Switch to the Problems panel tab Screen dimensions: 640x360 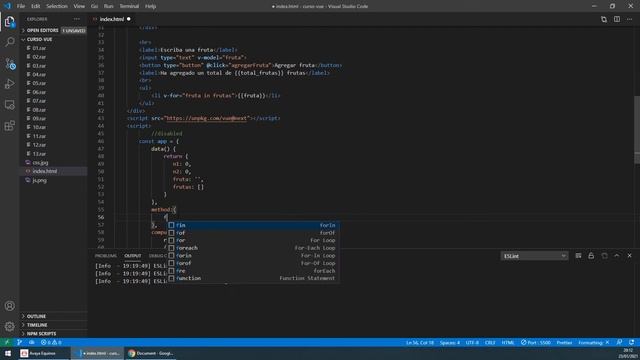coord(106,256)
